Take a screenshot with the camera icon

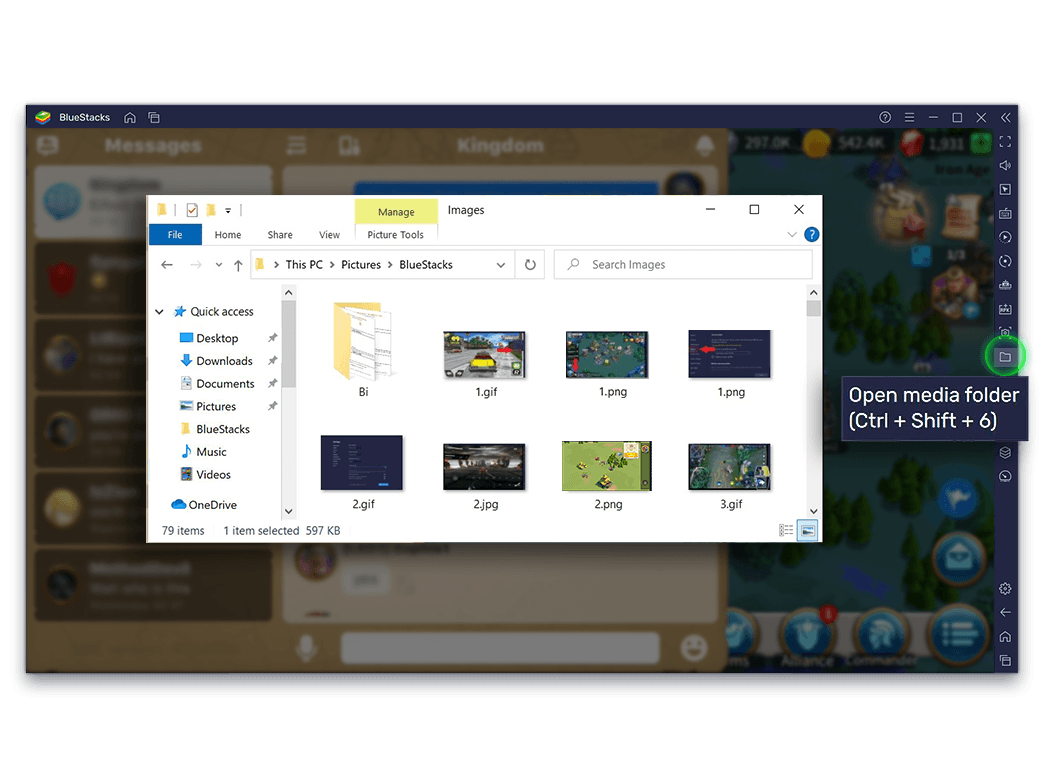[1005, 333]
